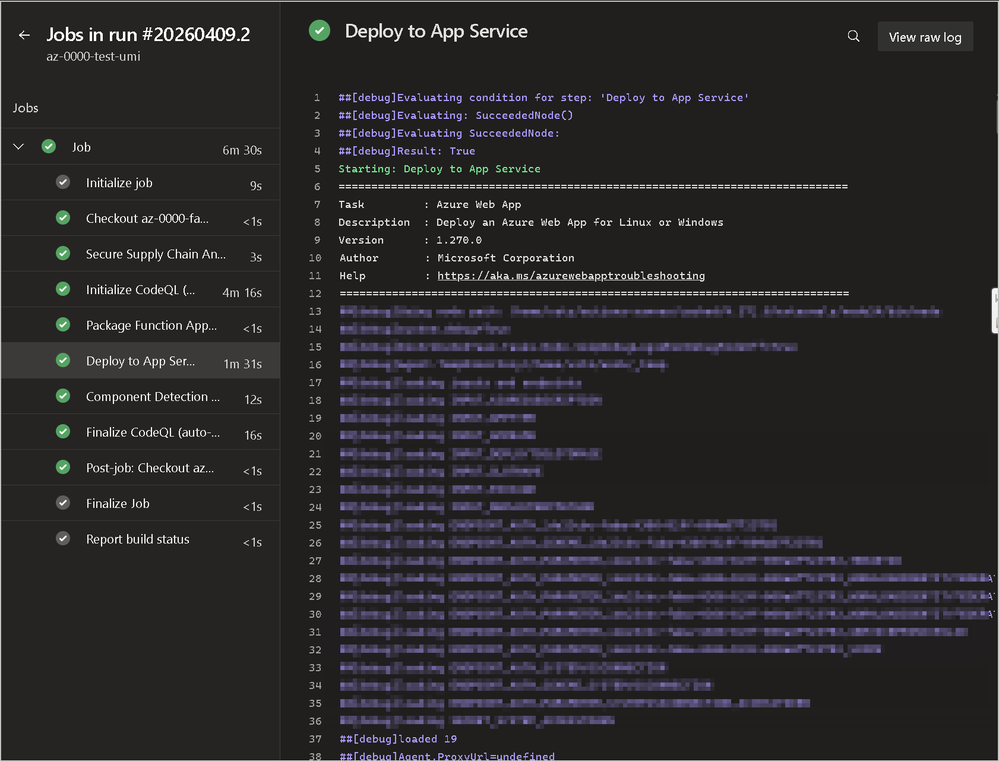Select the Secure Supply Chain Analysis step
Viewport: 999px width, 761px height.
[x=155, y=254]
